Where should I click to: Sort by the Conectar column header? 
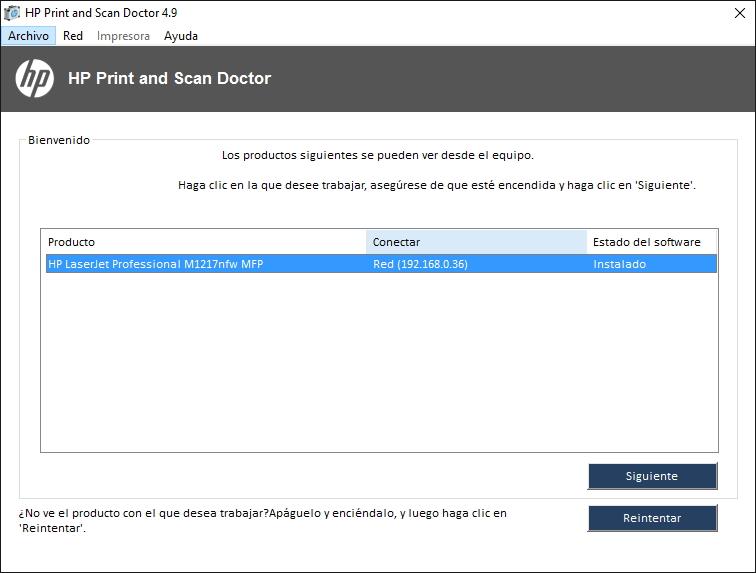point(476,242)
